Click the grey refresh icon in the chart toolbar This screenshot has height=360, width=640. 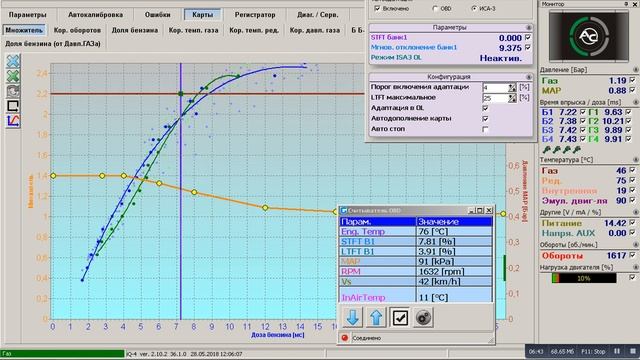[x=13, y=91]
